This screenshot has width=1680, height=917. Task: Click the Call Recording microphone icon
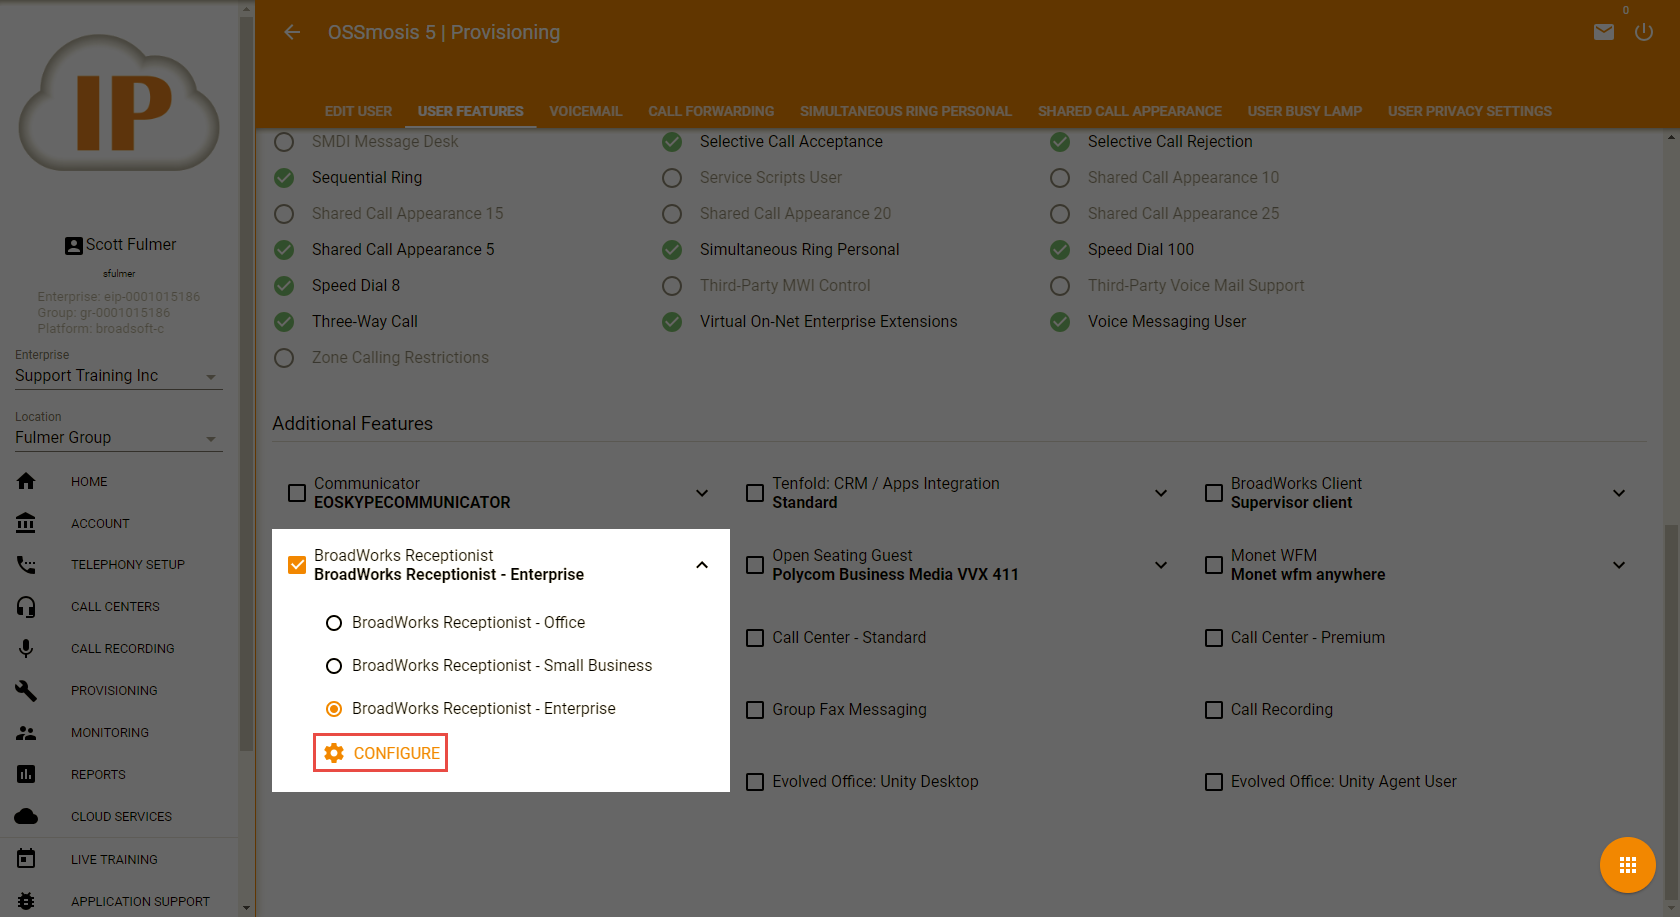coord(27,649)
